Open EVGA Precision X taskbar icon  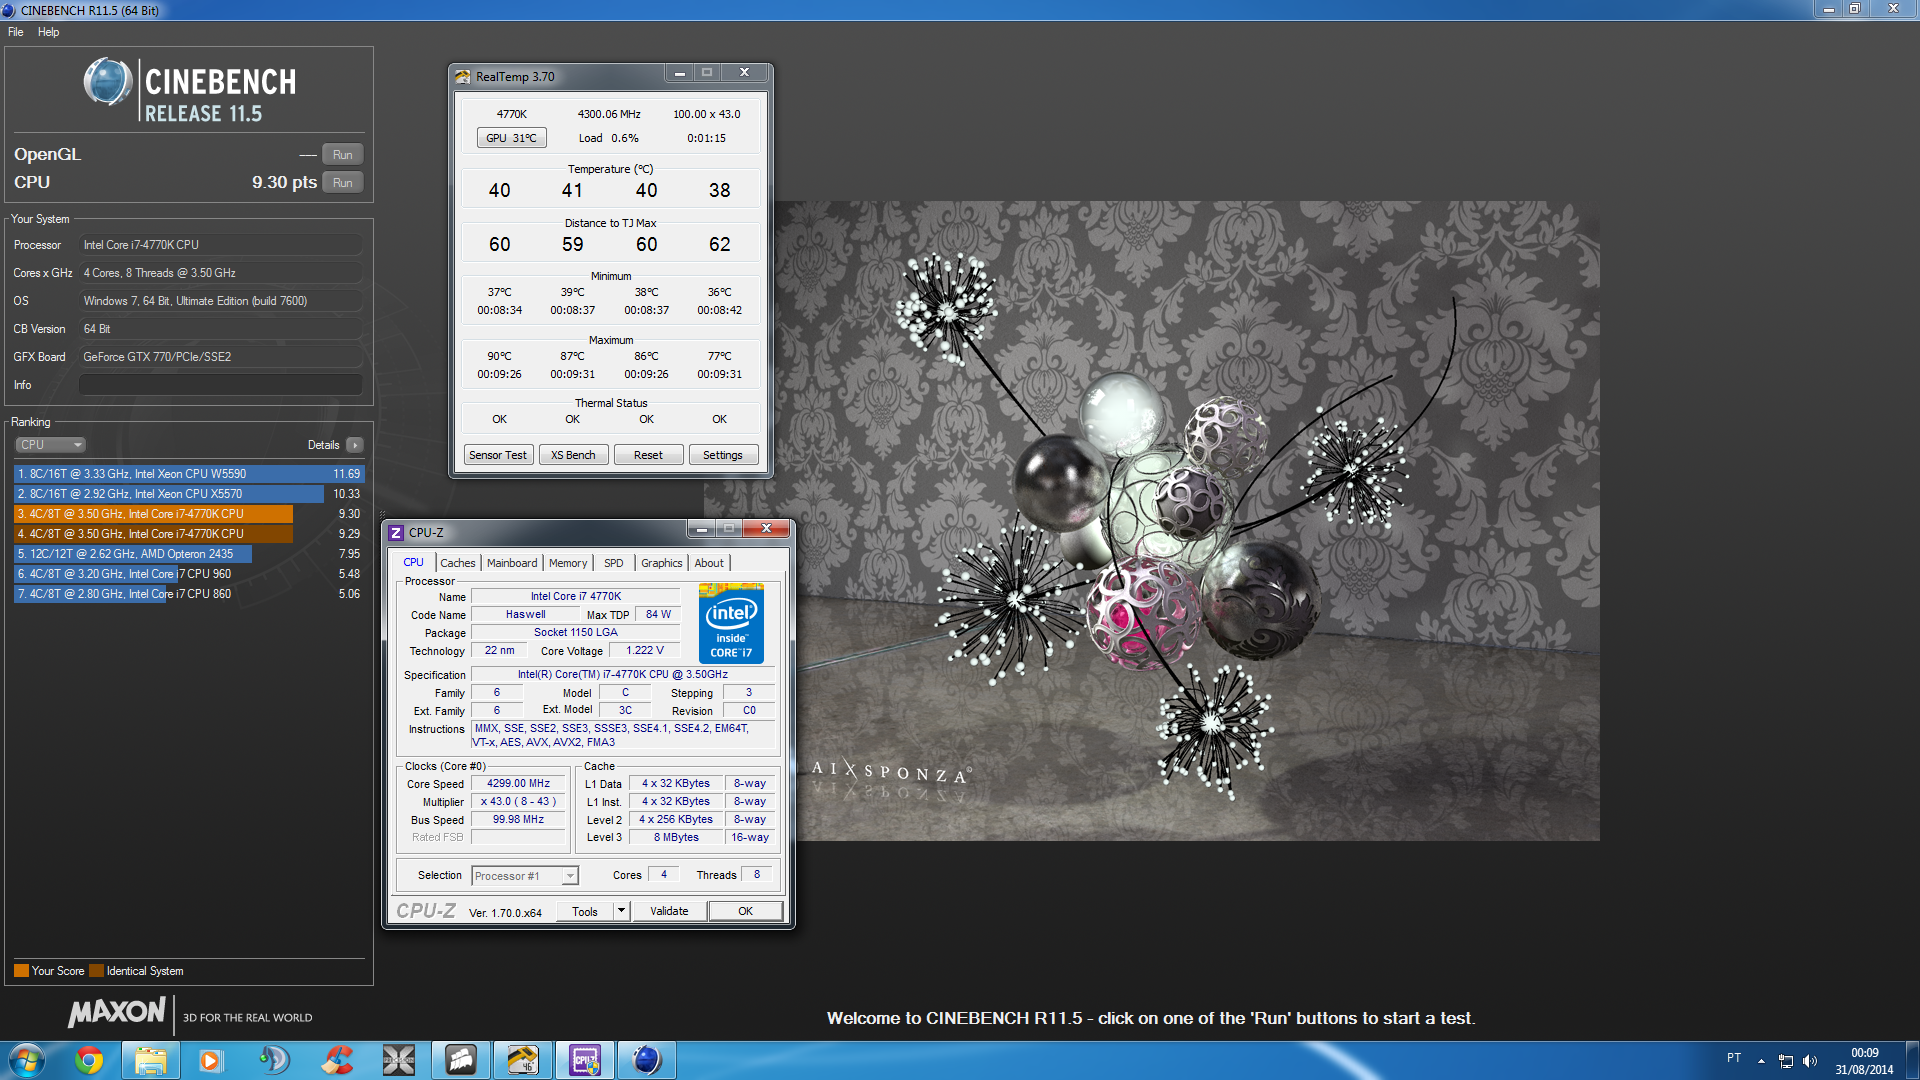(x=398, y=1060)
